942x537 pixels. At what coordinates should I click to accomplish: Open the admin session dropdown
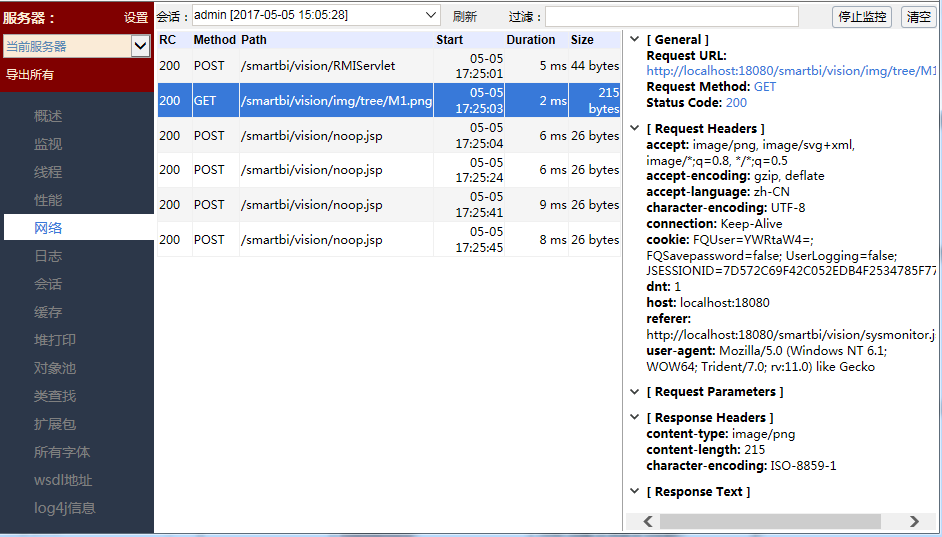(x=430, y=16)
